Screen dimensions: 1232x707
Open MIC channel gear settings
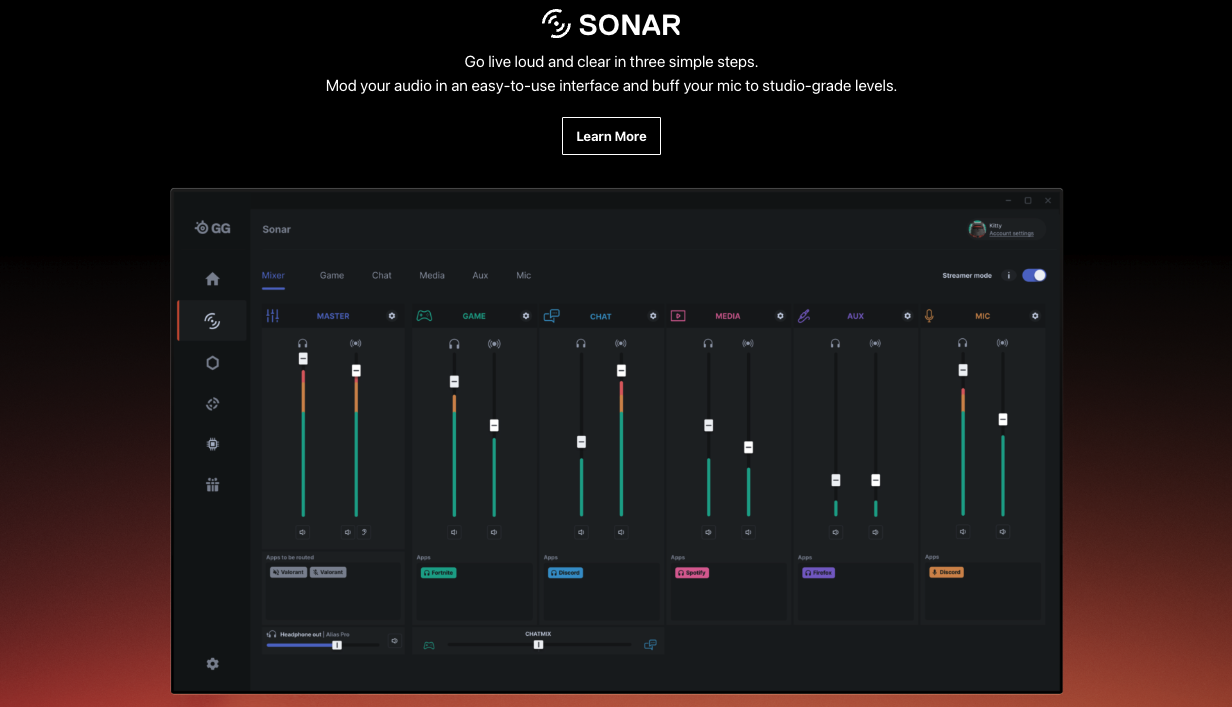coord(1035,316)
